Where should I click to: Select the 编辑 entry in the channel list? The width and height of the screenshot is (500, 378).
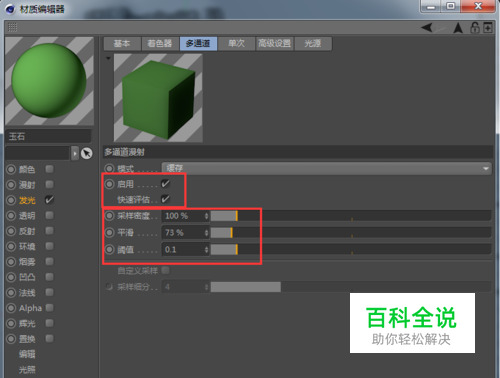click(27, 354)
